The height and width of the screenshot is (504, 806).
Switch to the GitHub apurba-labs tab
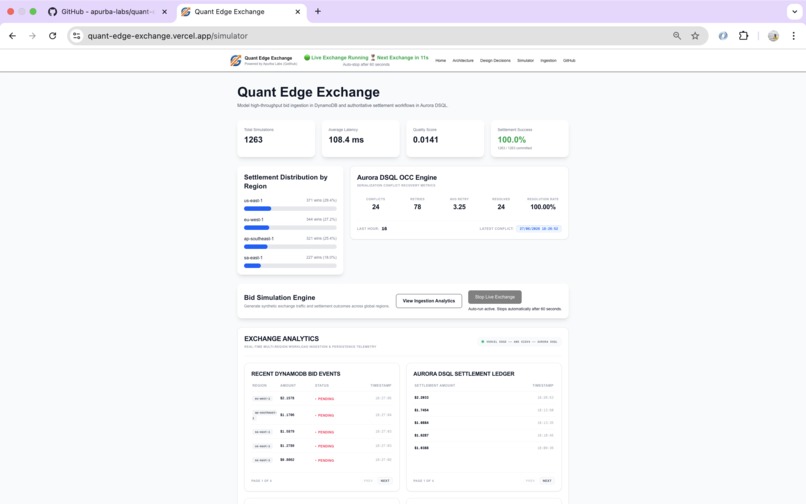(109, 12)
